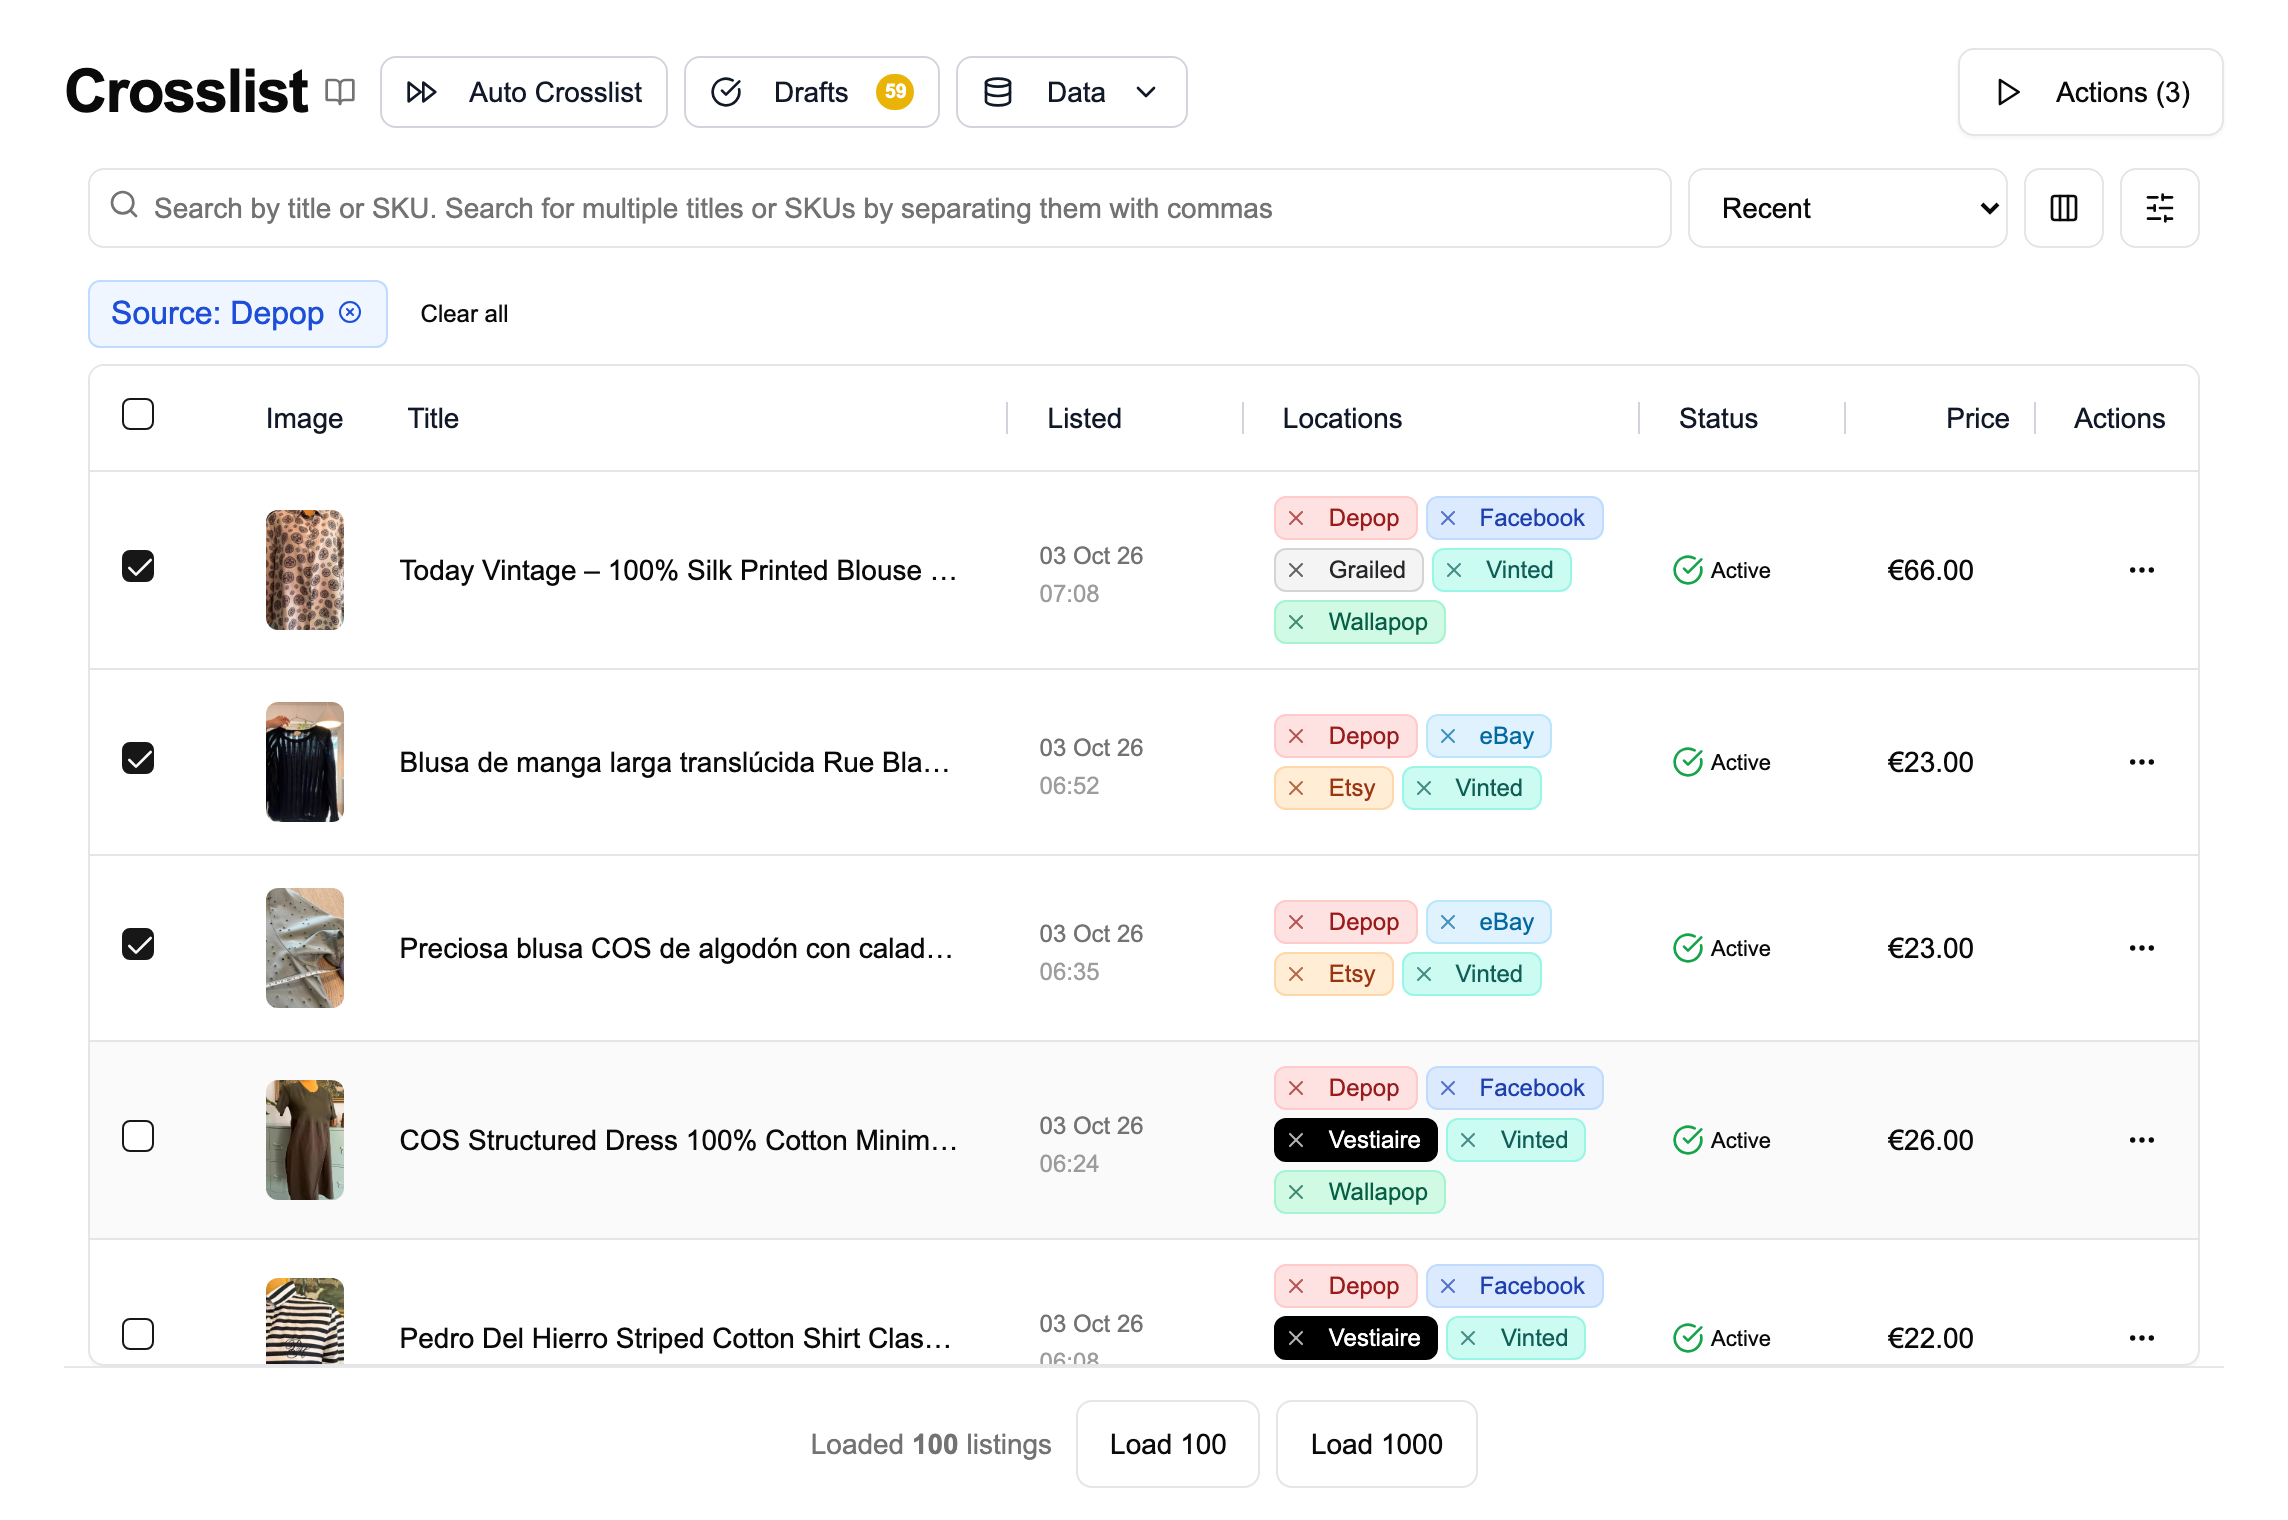Click the Status column header
Viewport: 2288px width, 1520px height.
coord(1718,418)
